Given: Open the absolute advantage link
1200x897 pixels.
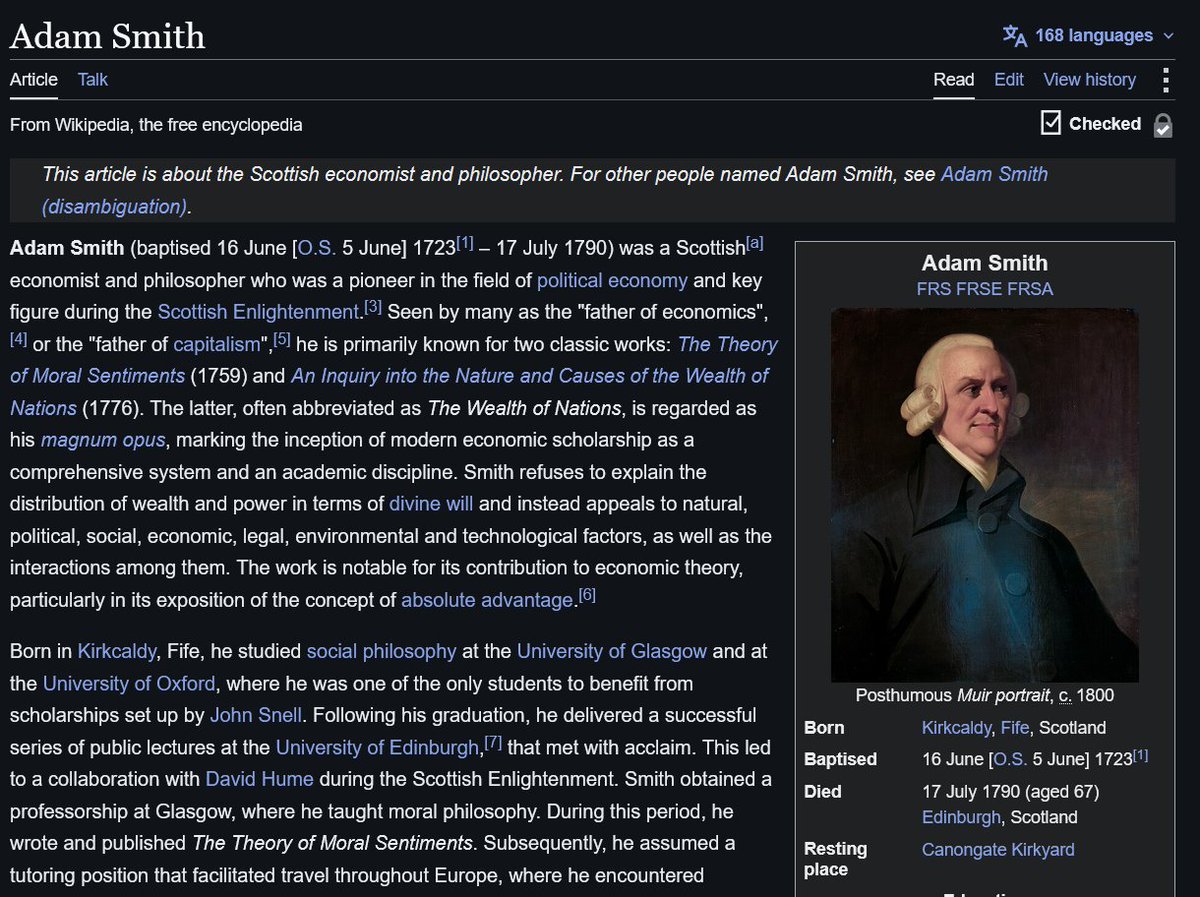Looking at the screenshot, I should [489, 600].
